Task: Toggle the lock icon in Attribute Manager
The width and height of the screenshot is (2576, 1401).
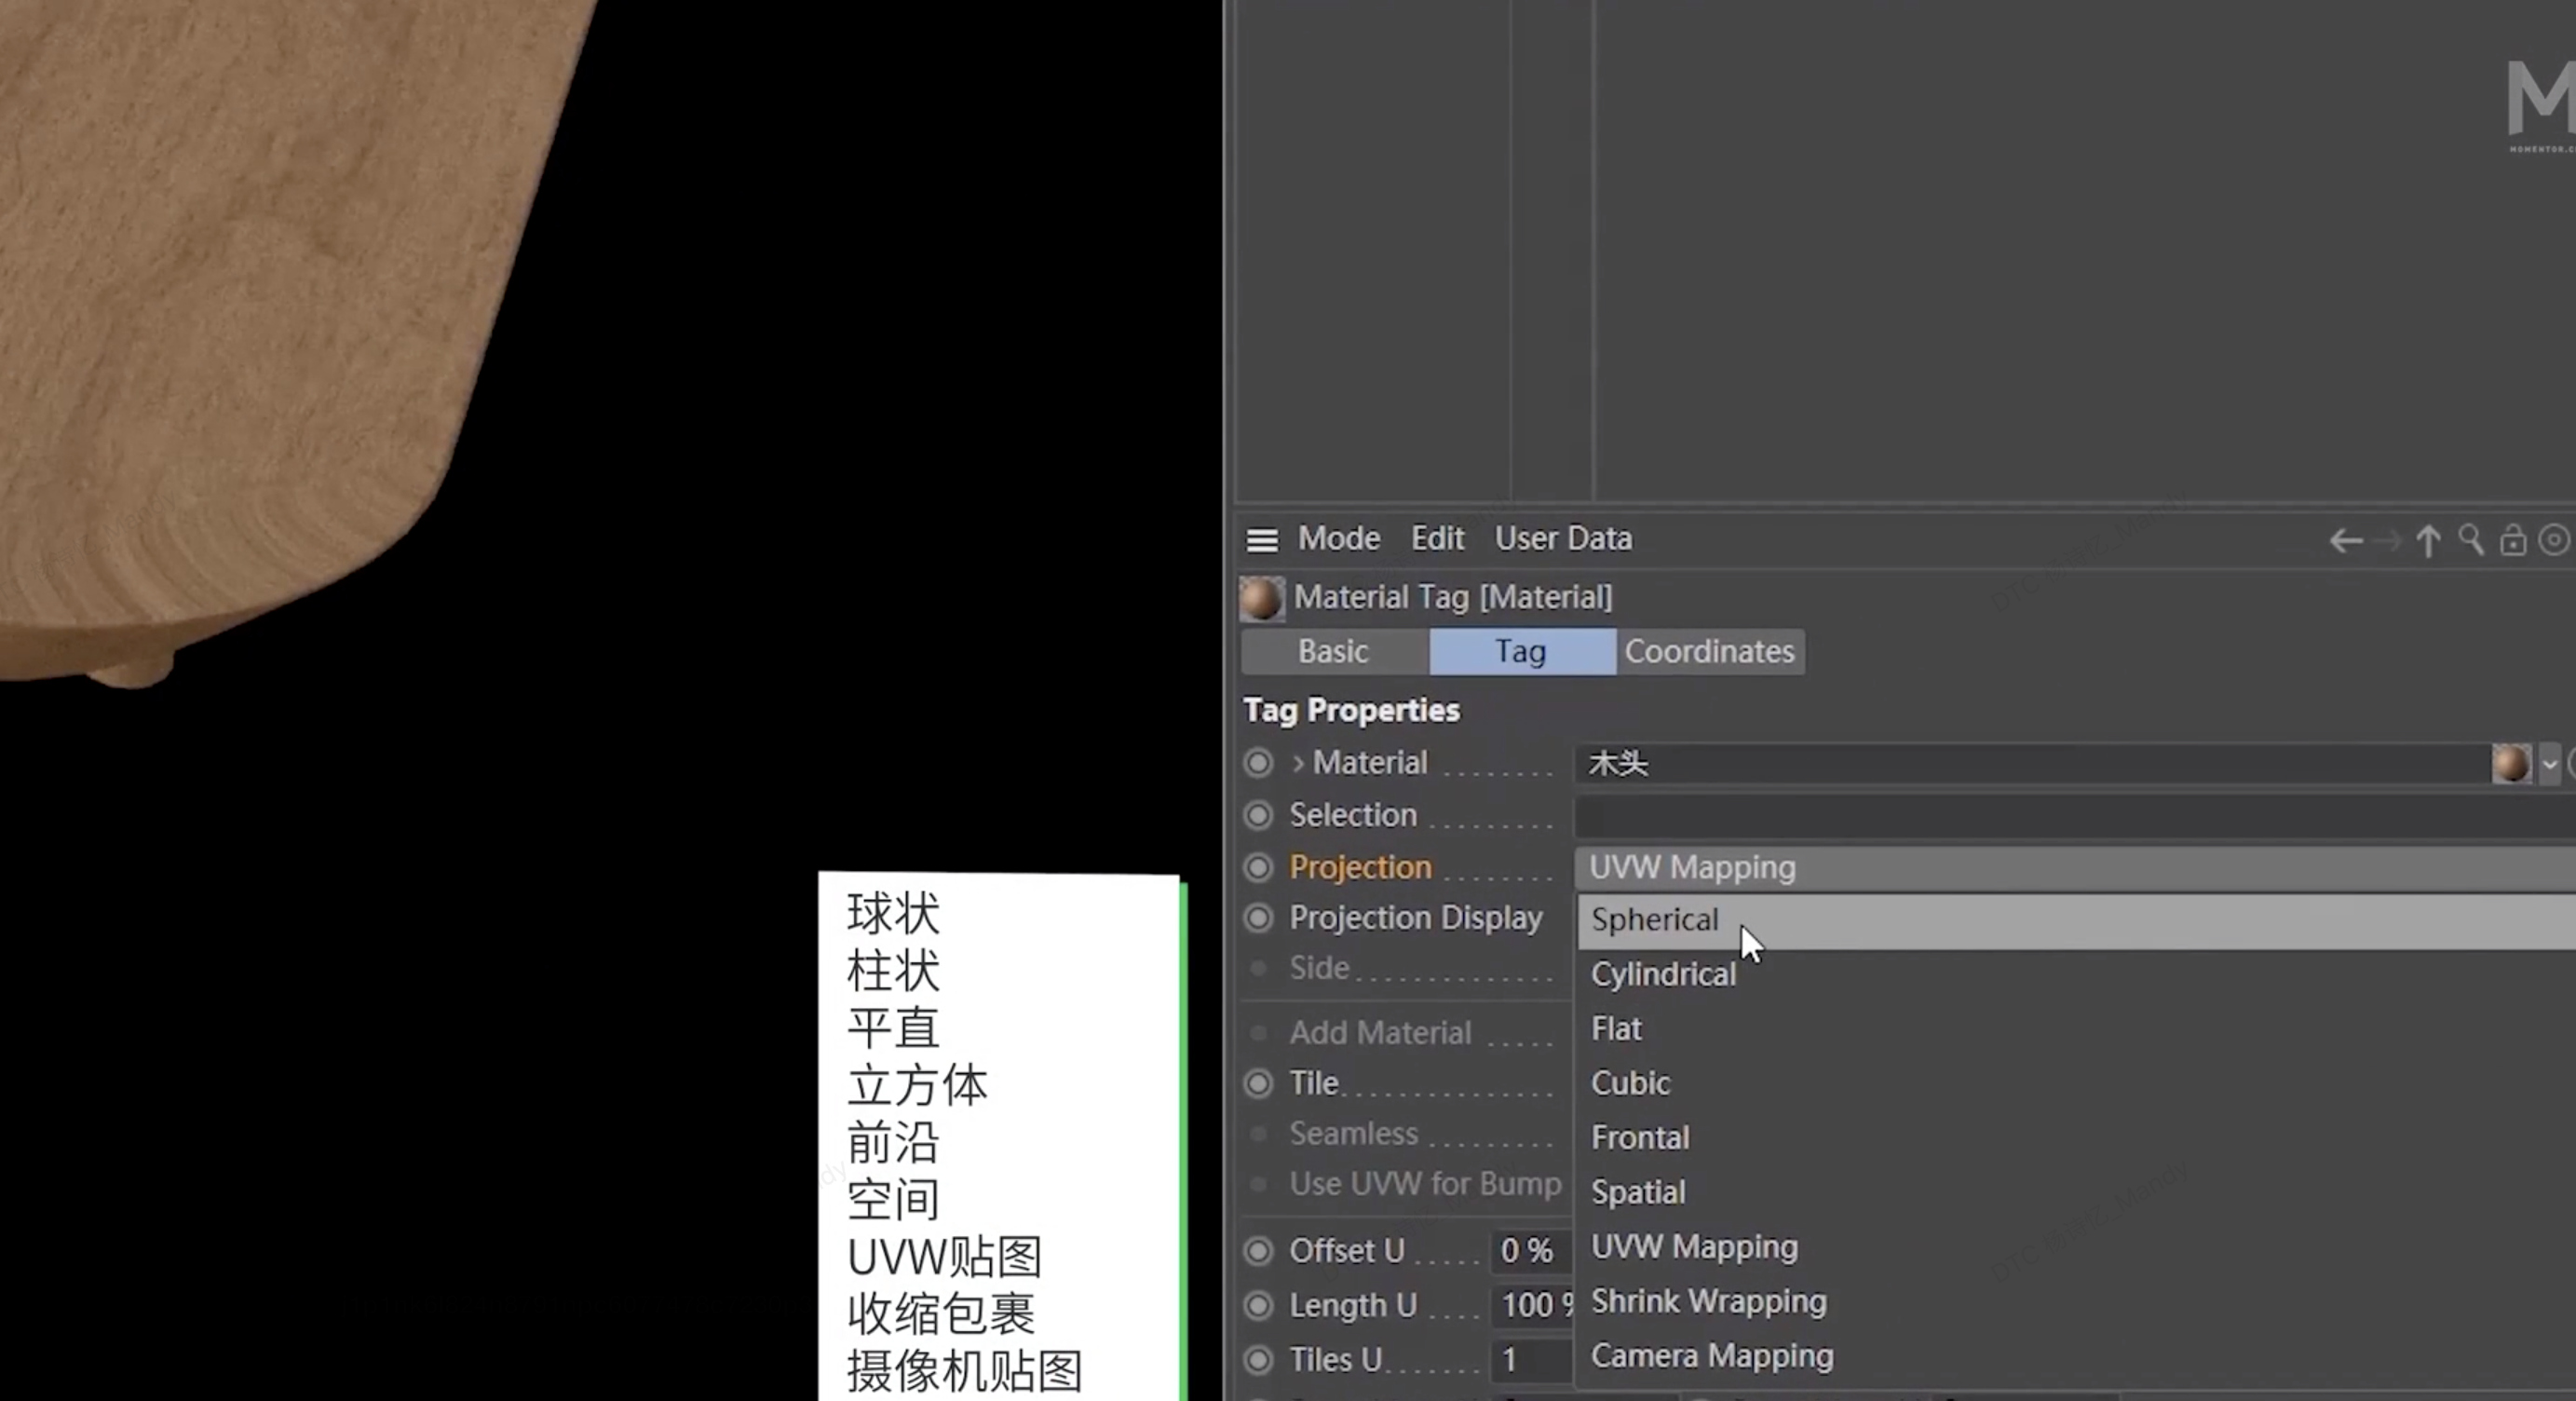Action: point(2513,540)
